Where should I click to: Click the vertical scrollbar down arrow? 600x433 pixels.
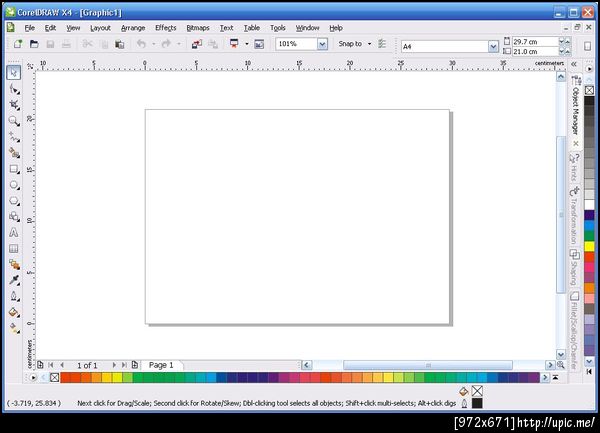[561, 354]
